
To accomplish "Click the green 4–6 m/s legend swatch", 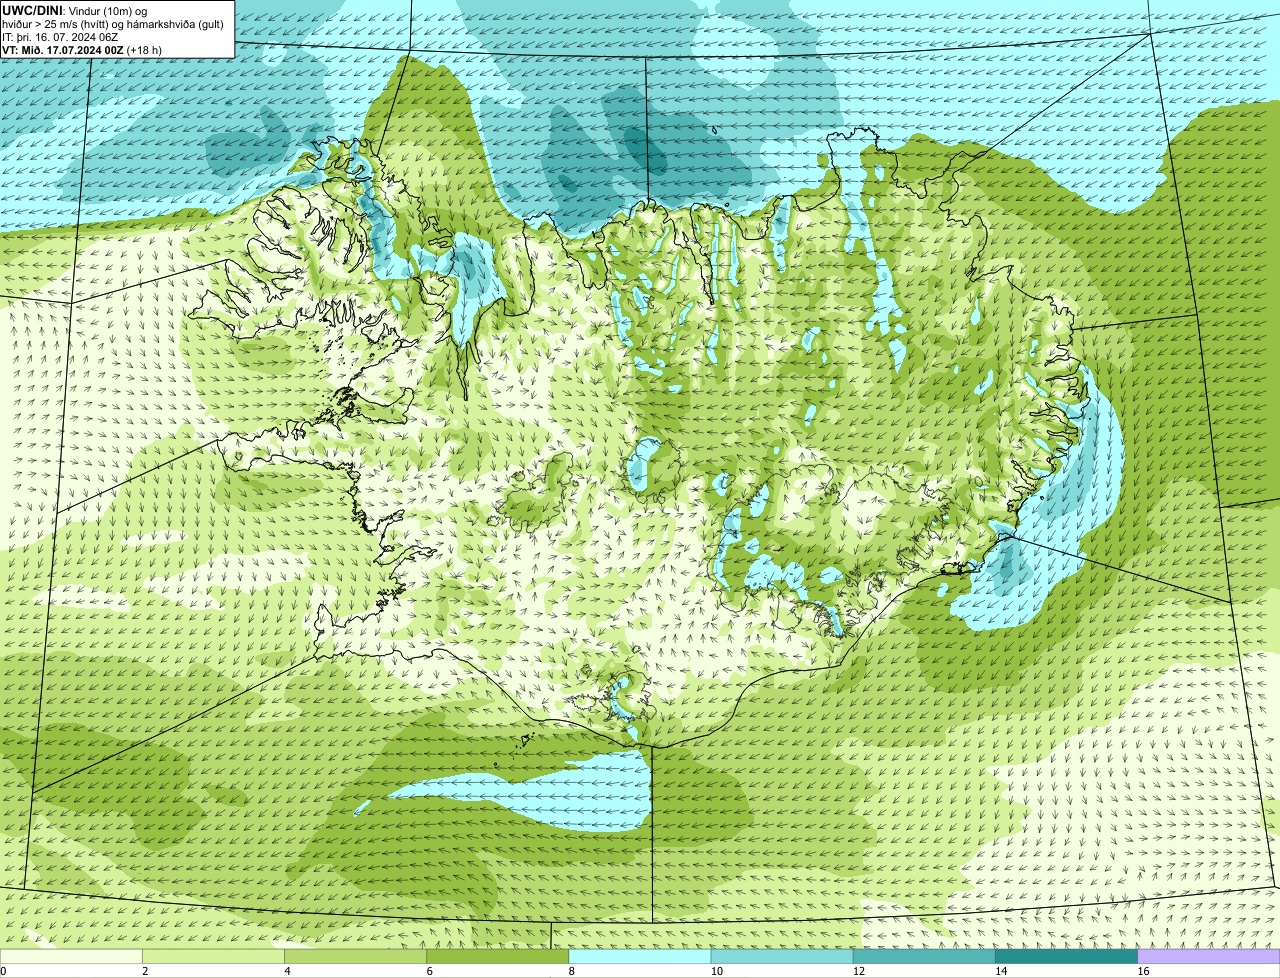I will pyautogui.click(x=355, y=957).
